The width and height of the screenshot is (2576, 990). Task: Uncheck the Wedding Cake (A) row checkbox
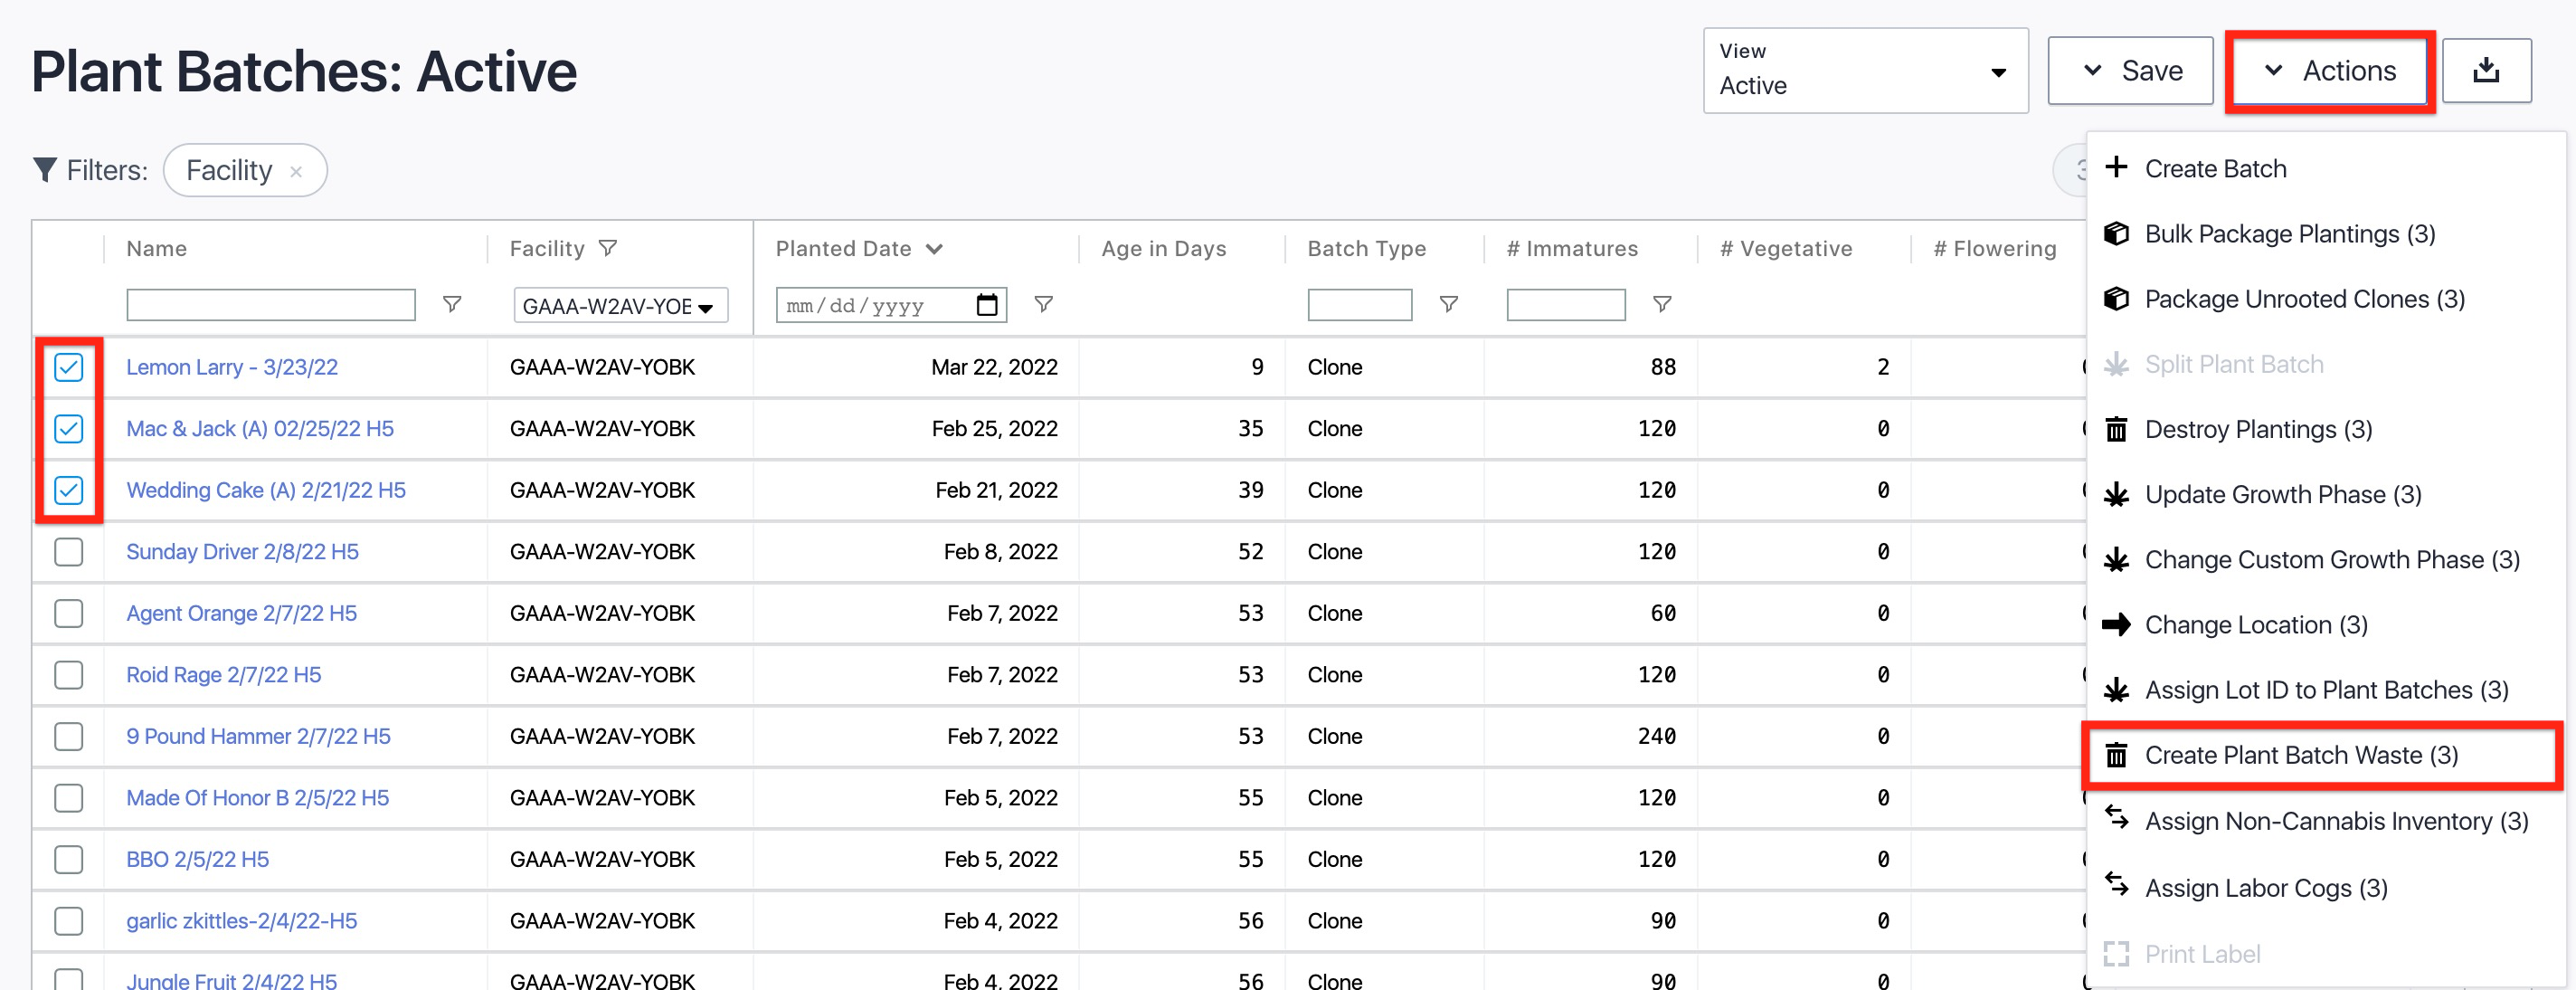tap(69, 490)
